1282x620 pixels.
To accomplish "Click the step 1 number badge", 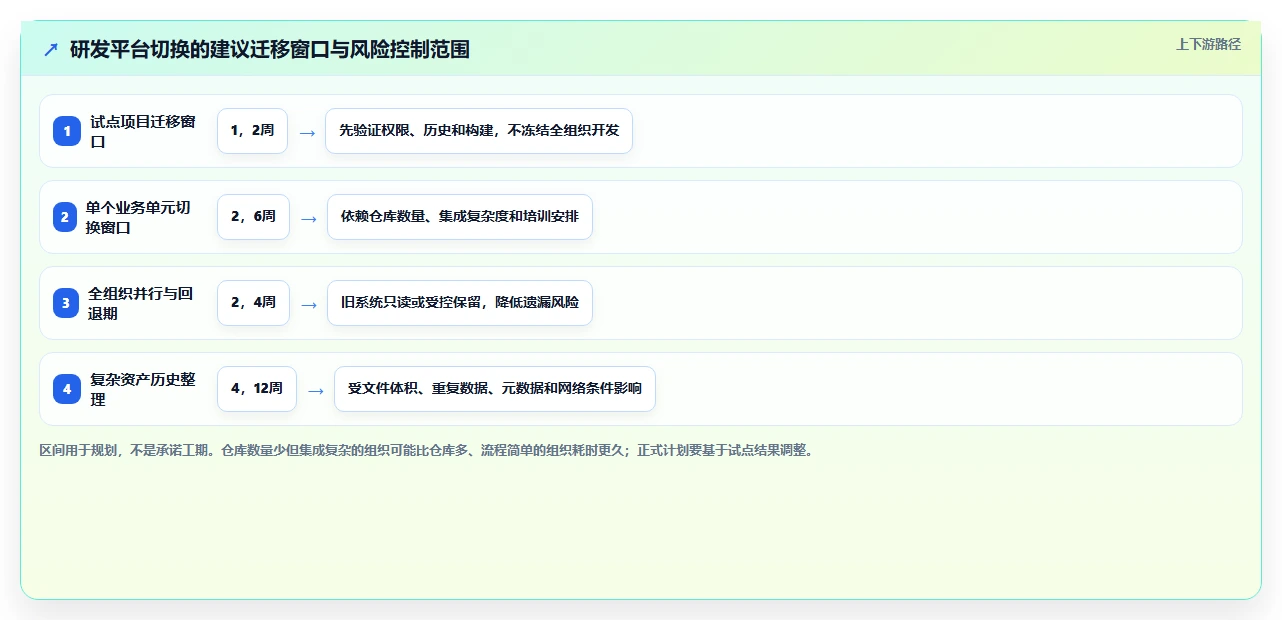I will point(67,131).
